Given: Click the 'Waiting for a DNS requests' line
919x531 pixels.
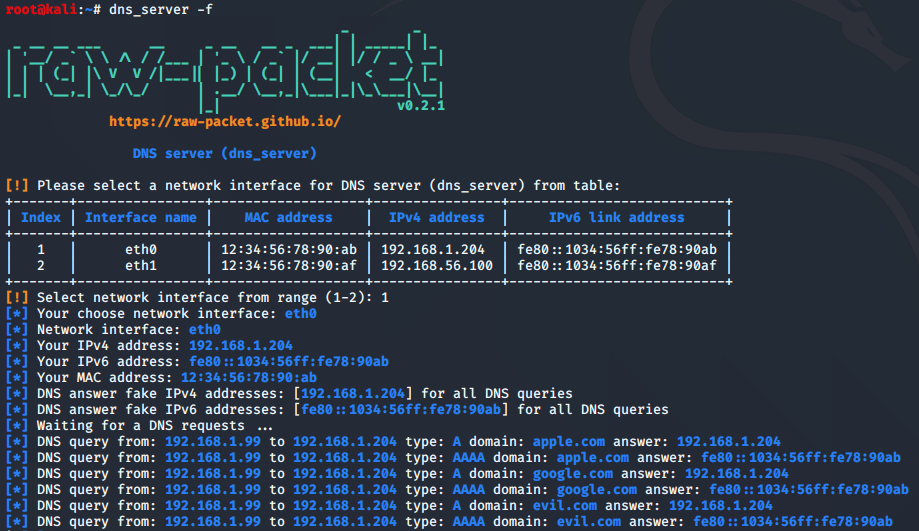Looking at the screenshot, I should coord(139,426).
